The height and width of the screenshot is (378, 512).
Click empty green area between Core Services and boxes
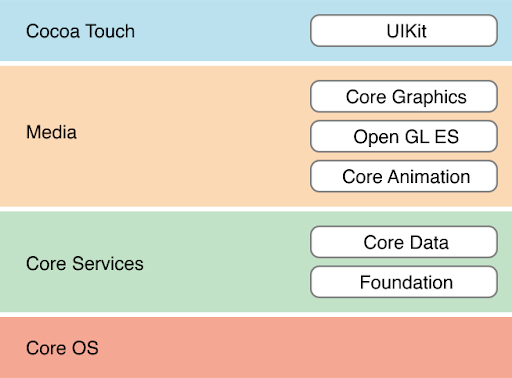pos(227,262)
